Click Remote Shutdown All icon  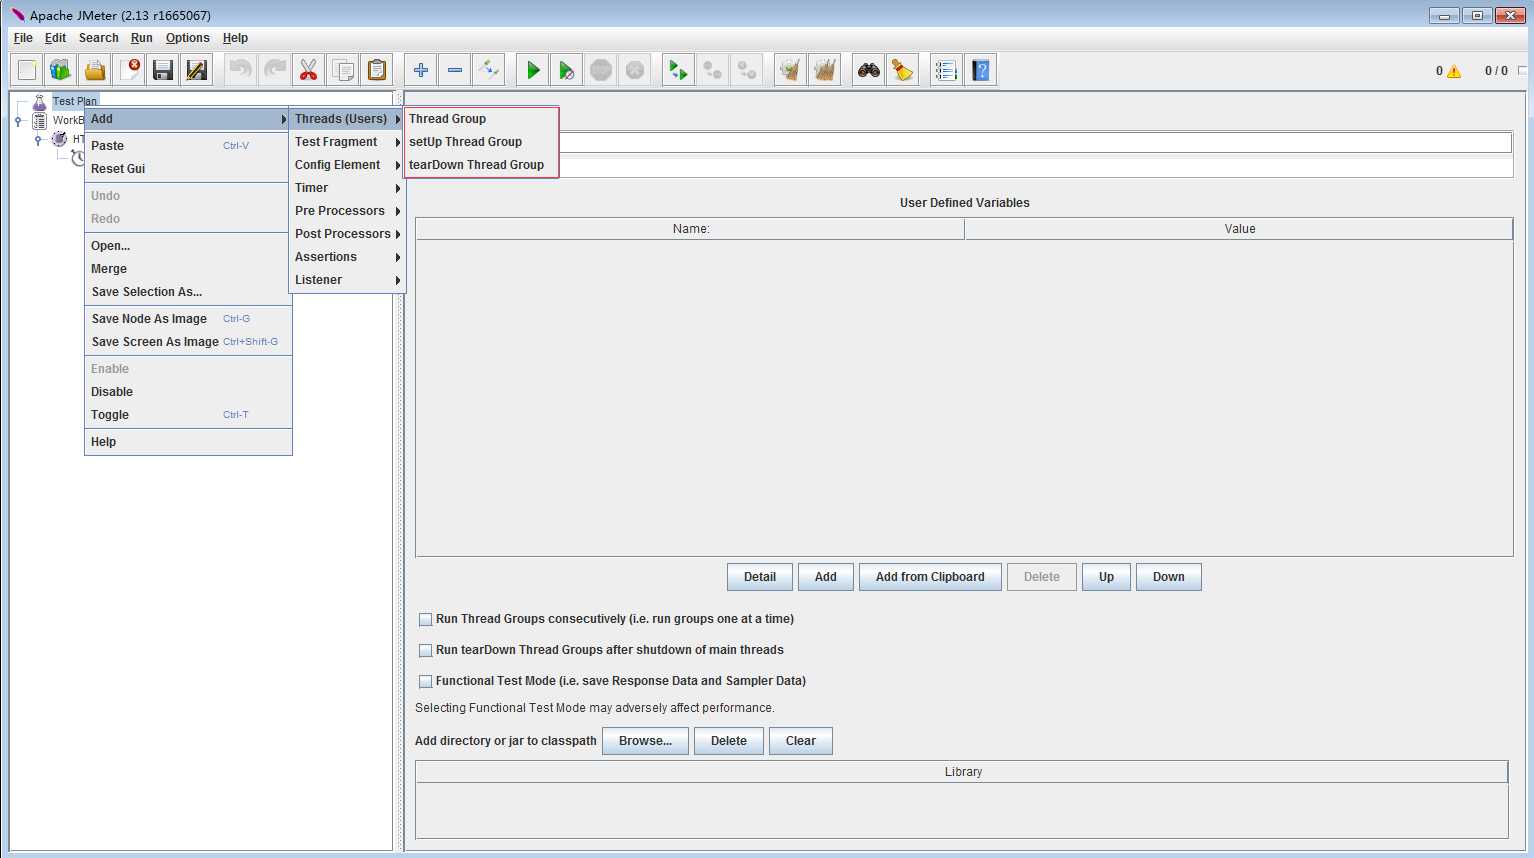click(747, 70)
